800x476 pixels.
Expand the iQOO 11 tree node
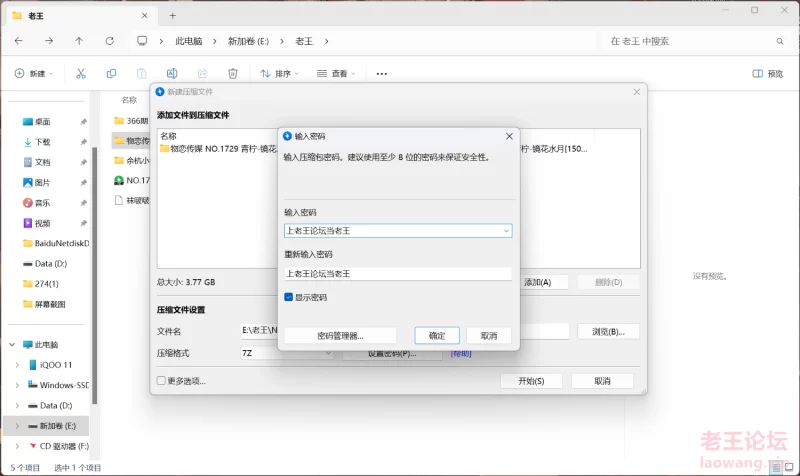click(17, 364)
